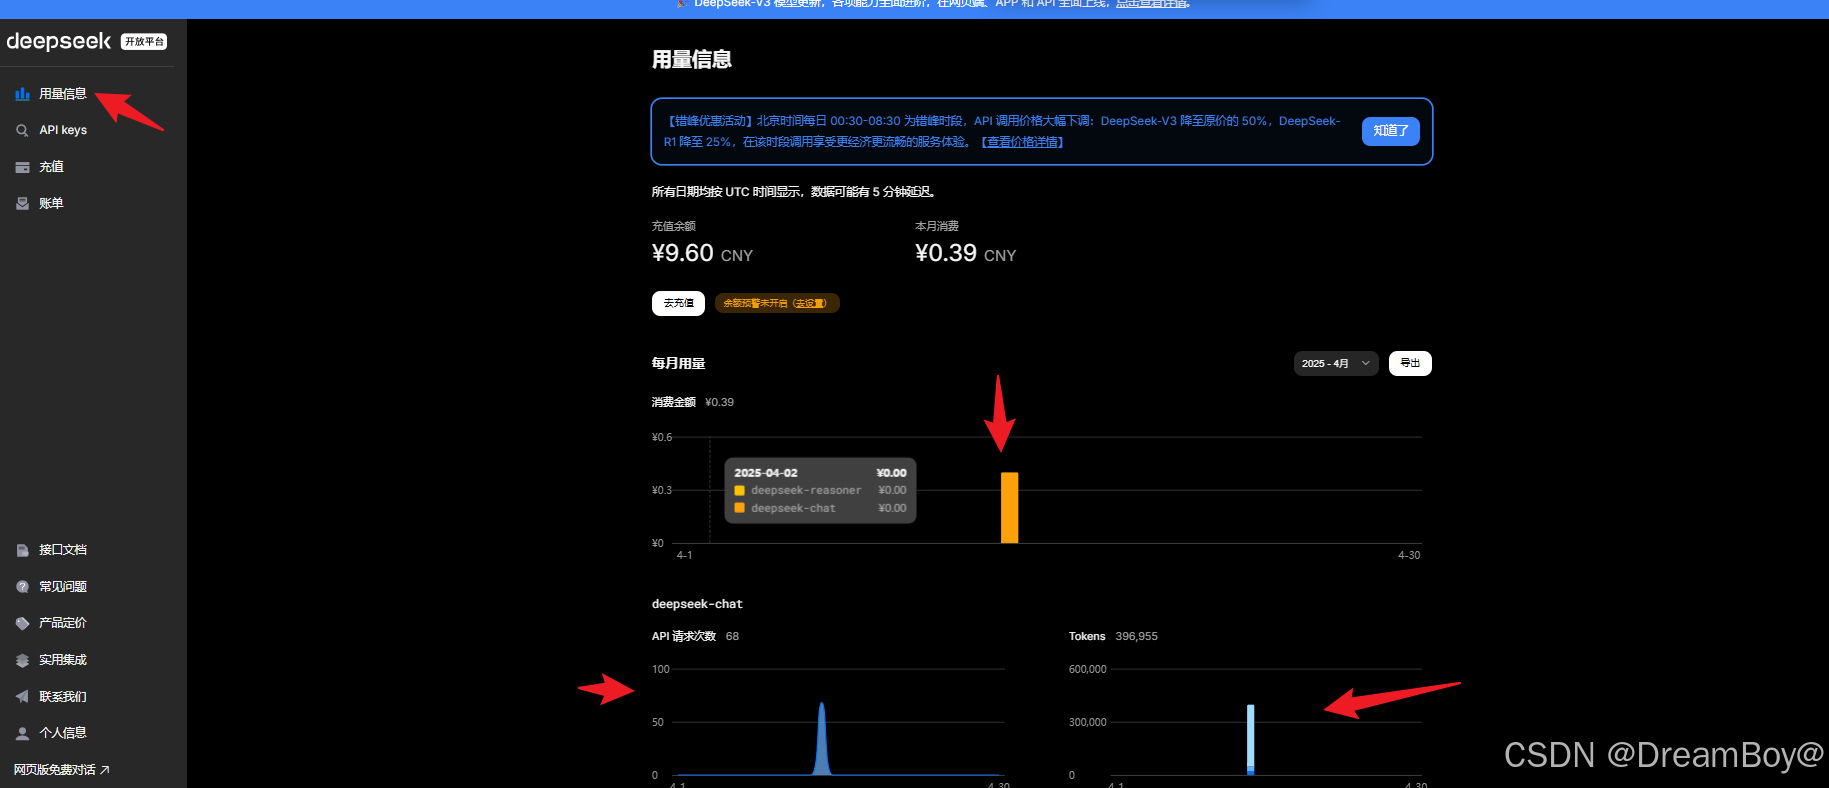Open 联系我们 via its paper plane icon
1829x788 pixels.
[x=22, y=697]
